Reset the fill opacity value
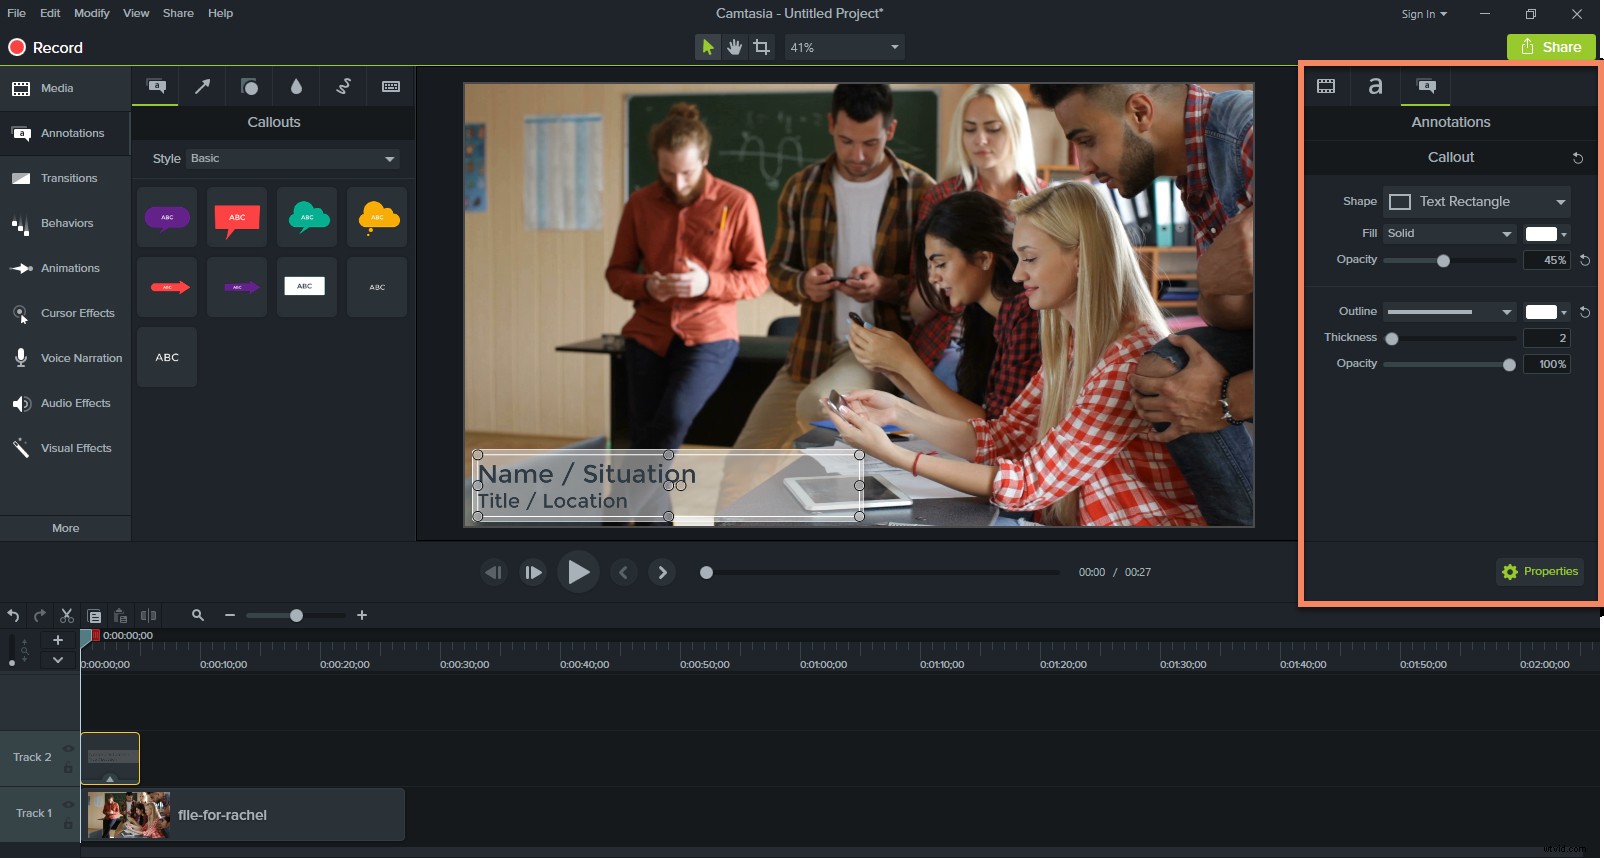Screen dimensions: 1604x858 tap(1585, 260)
